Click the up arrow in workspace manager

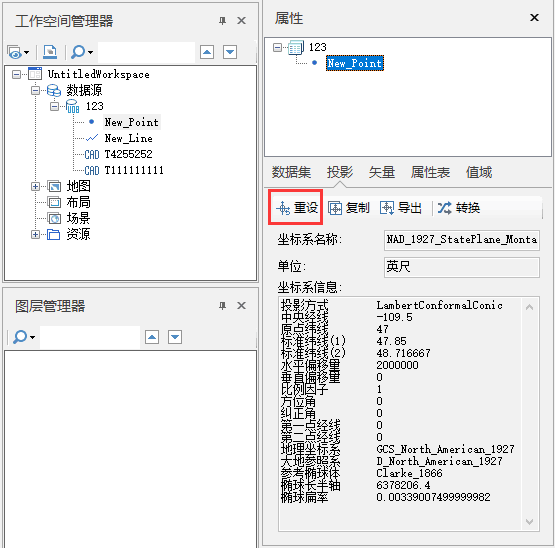tap(207, 52)
